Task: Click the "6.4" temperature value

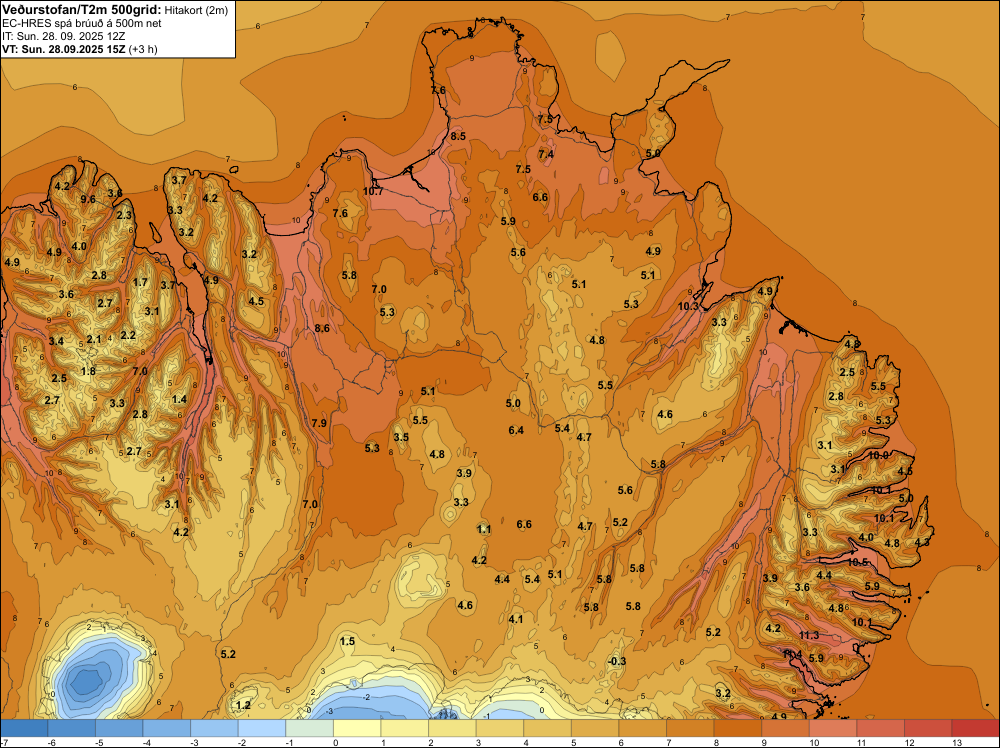Action: [516, 430]
